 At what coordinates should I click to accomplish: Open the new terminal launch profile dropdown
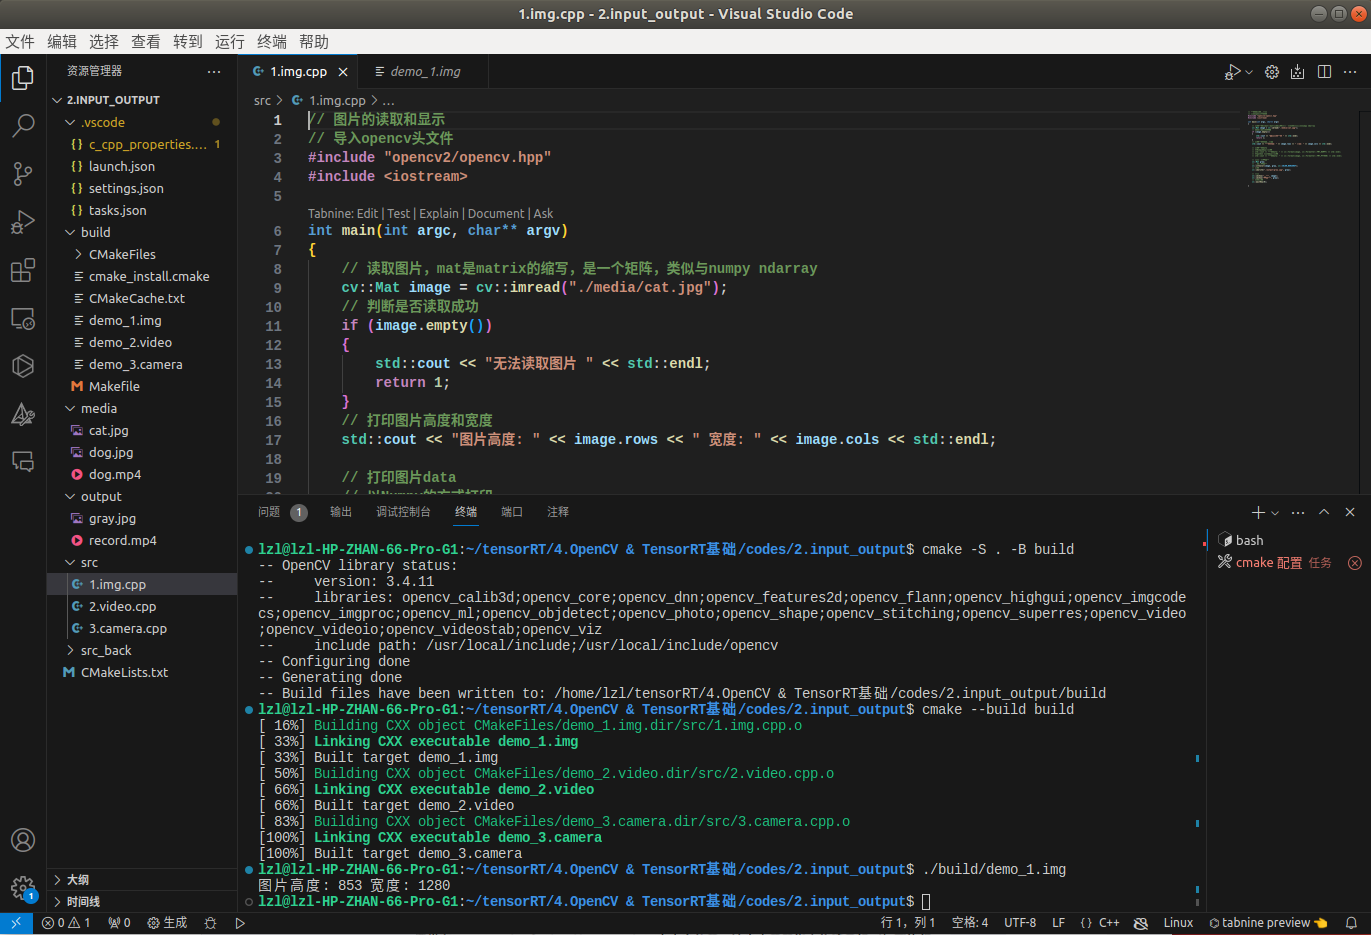coord(1275,513)
